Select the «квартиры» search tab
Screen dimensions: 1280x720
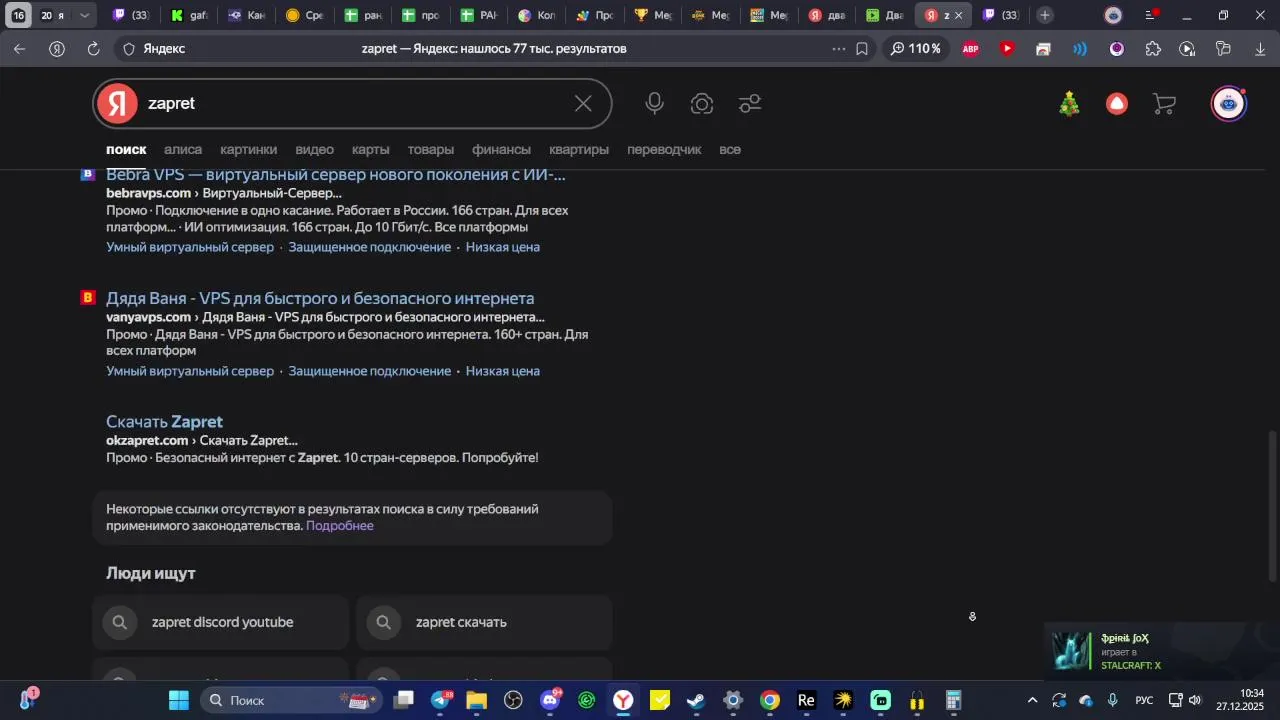(x=579, y=149)
